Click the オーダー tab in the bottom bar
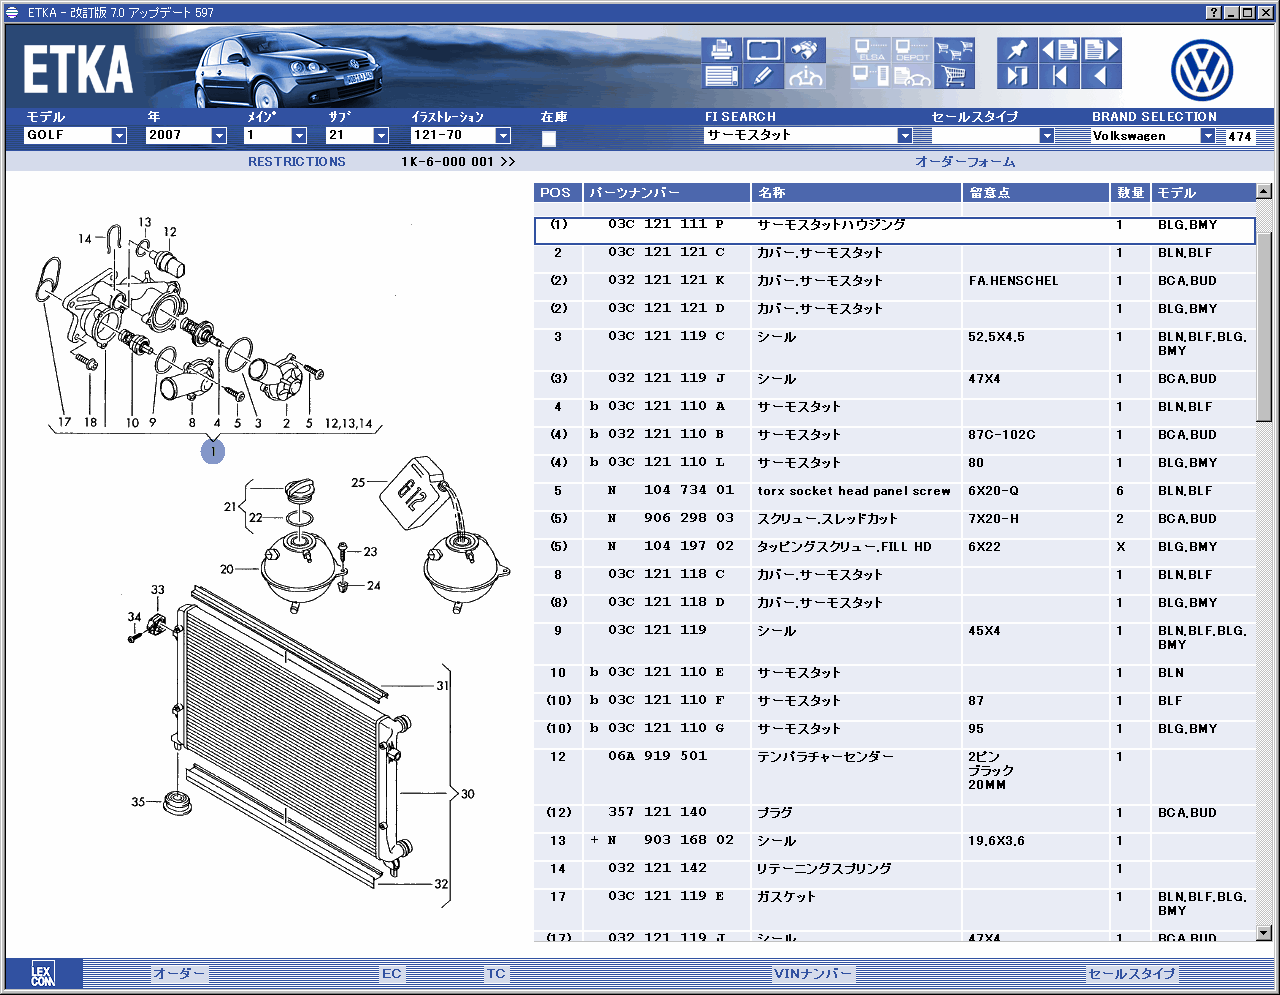 [180, 974]
